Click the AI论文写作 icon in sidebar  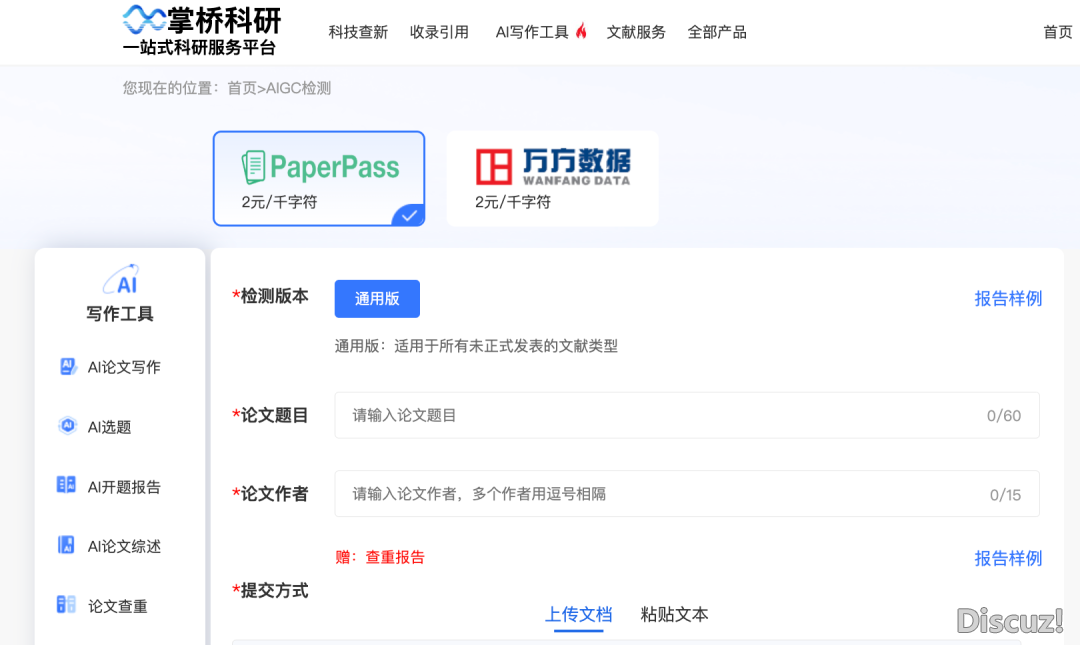pyautogui.click(x=67, y=367)
